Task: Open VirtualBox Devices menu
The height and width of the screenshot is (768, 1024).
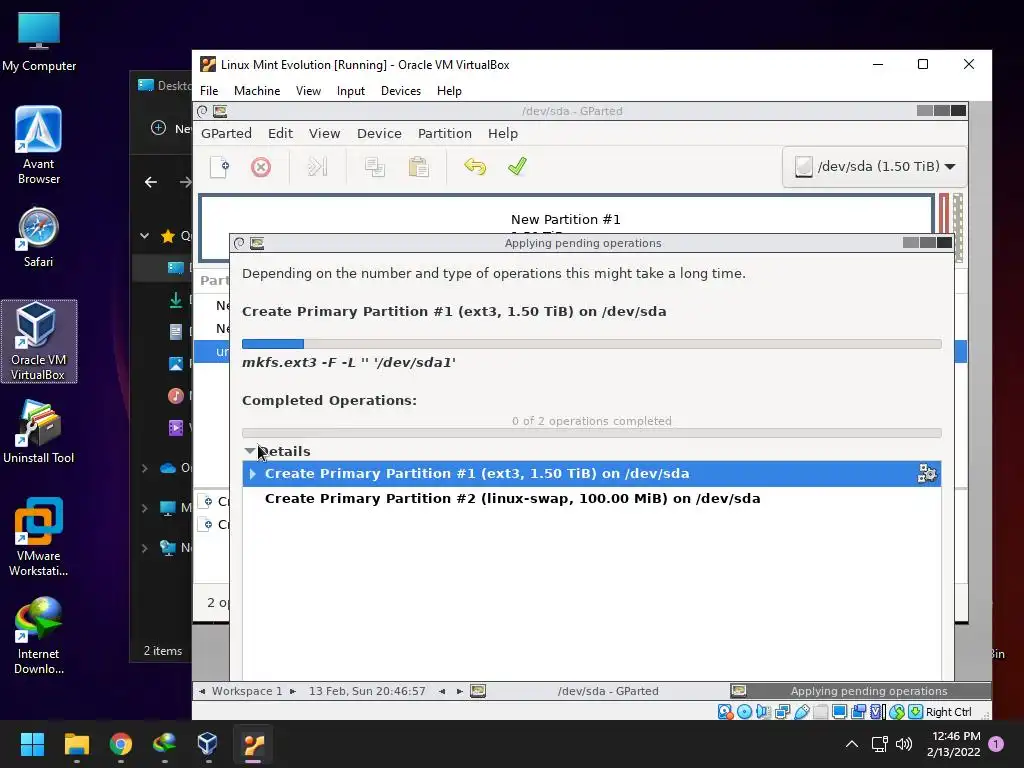Action: pos(401,91)
